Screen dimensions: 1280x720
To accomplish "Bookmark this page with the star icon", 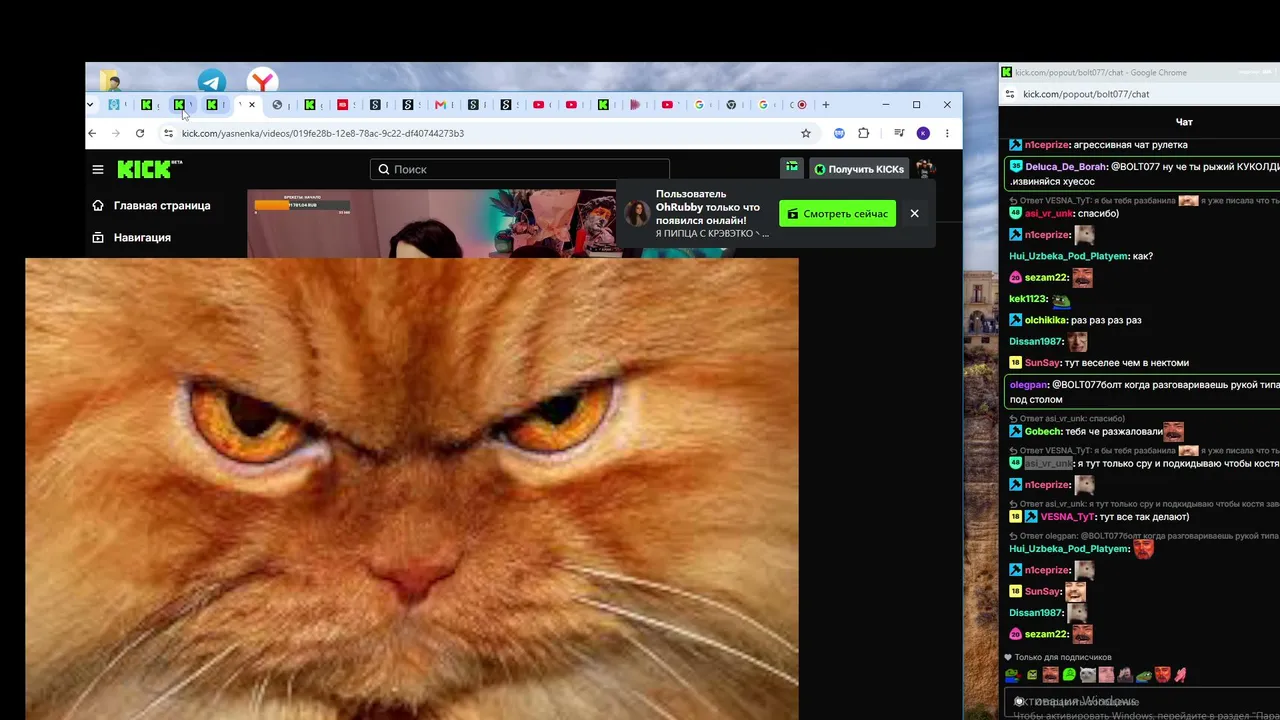I will [806, 133].
